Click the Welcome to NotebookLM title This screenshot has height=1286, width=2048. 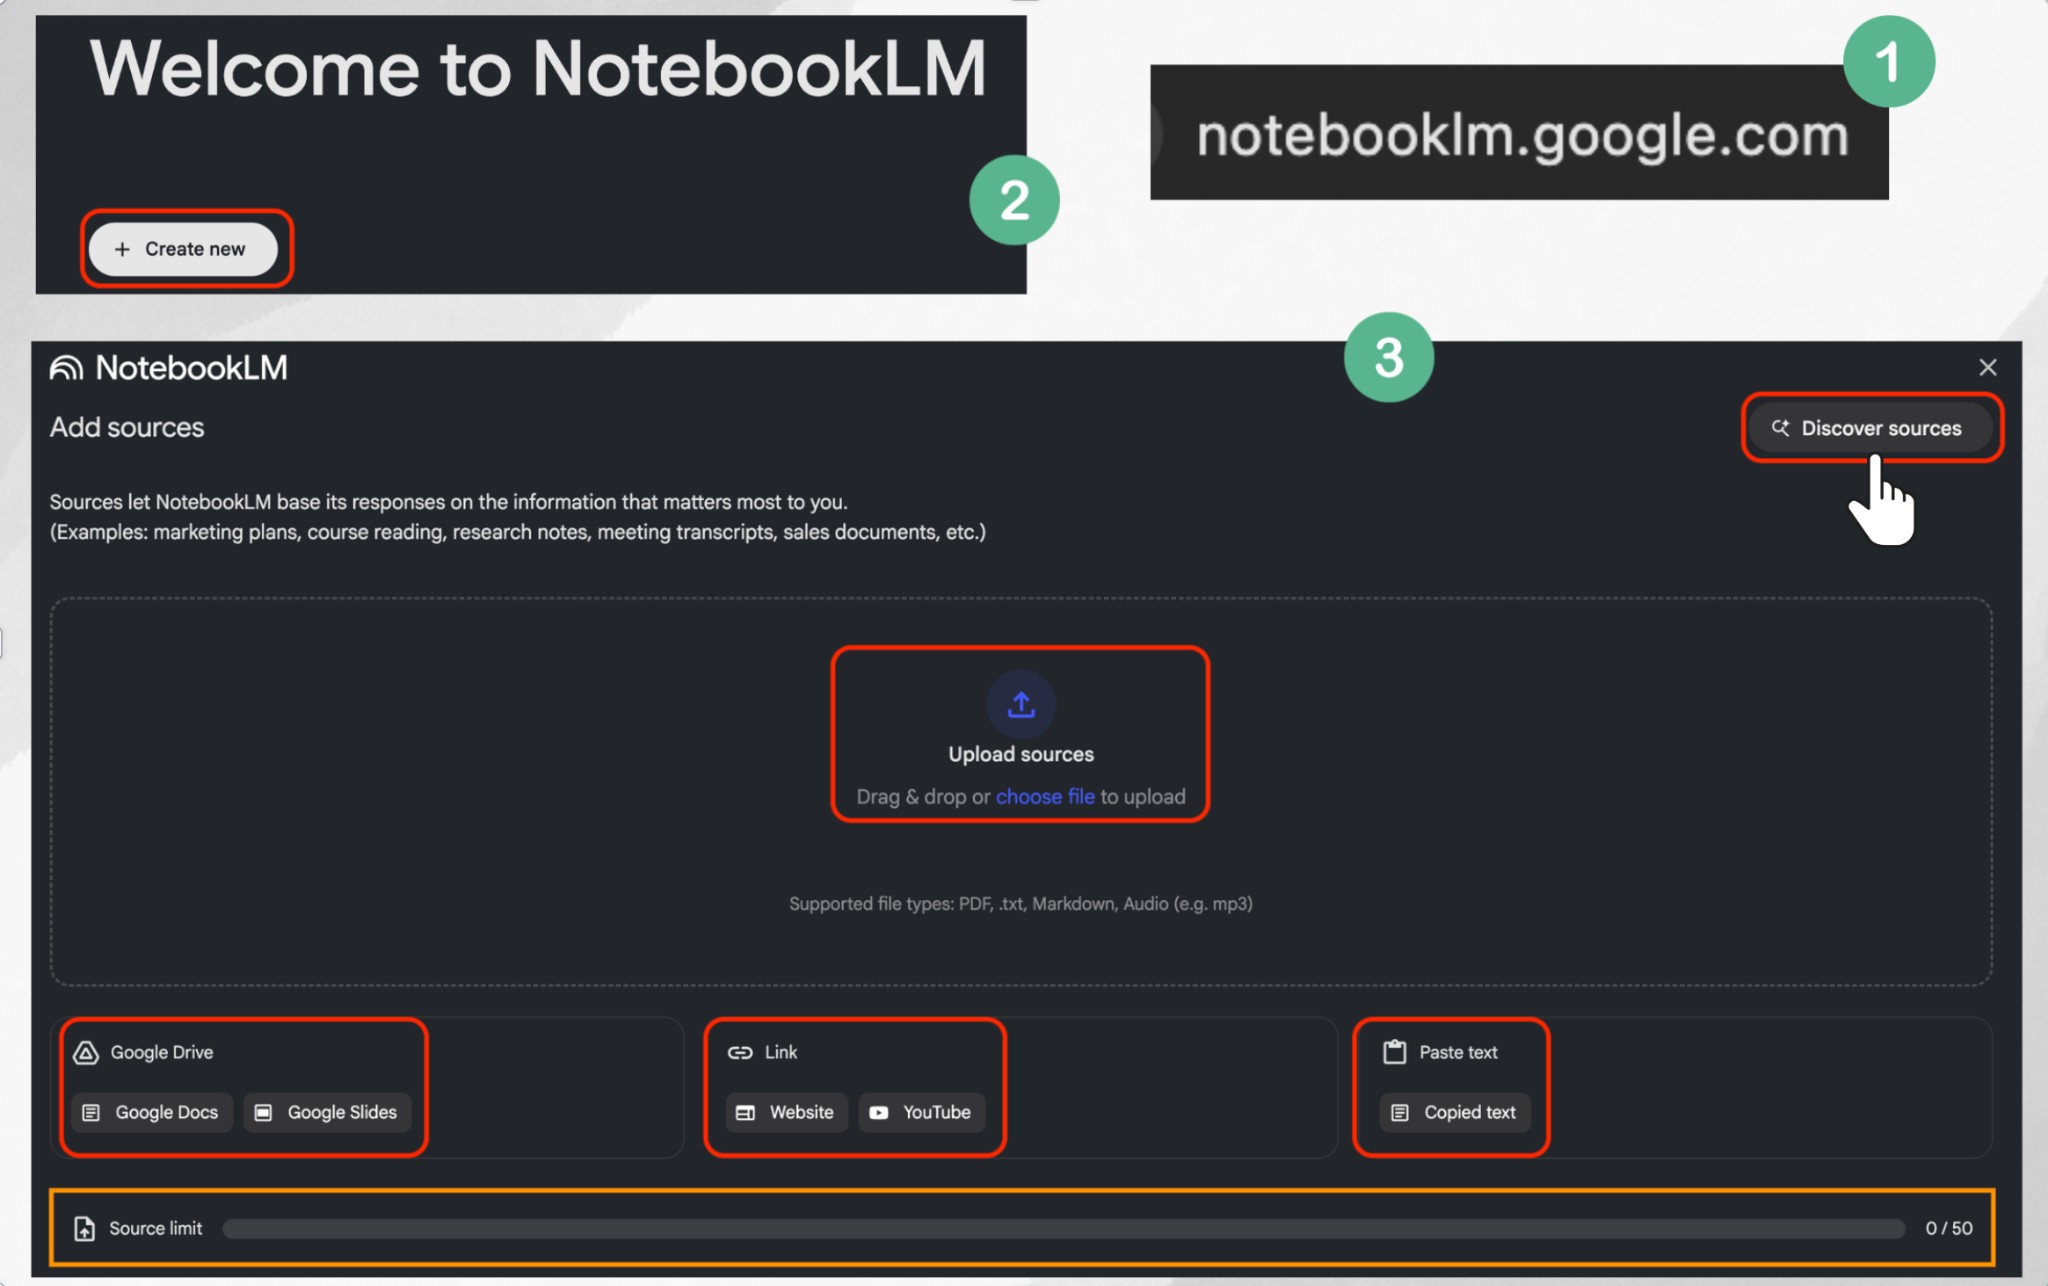538,68
